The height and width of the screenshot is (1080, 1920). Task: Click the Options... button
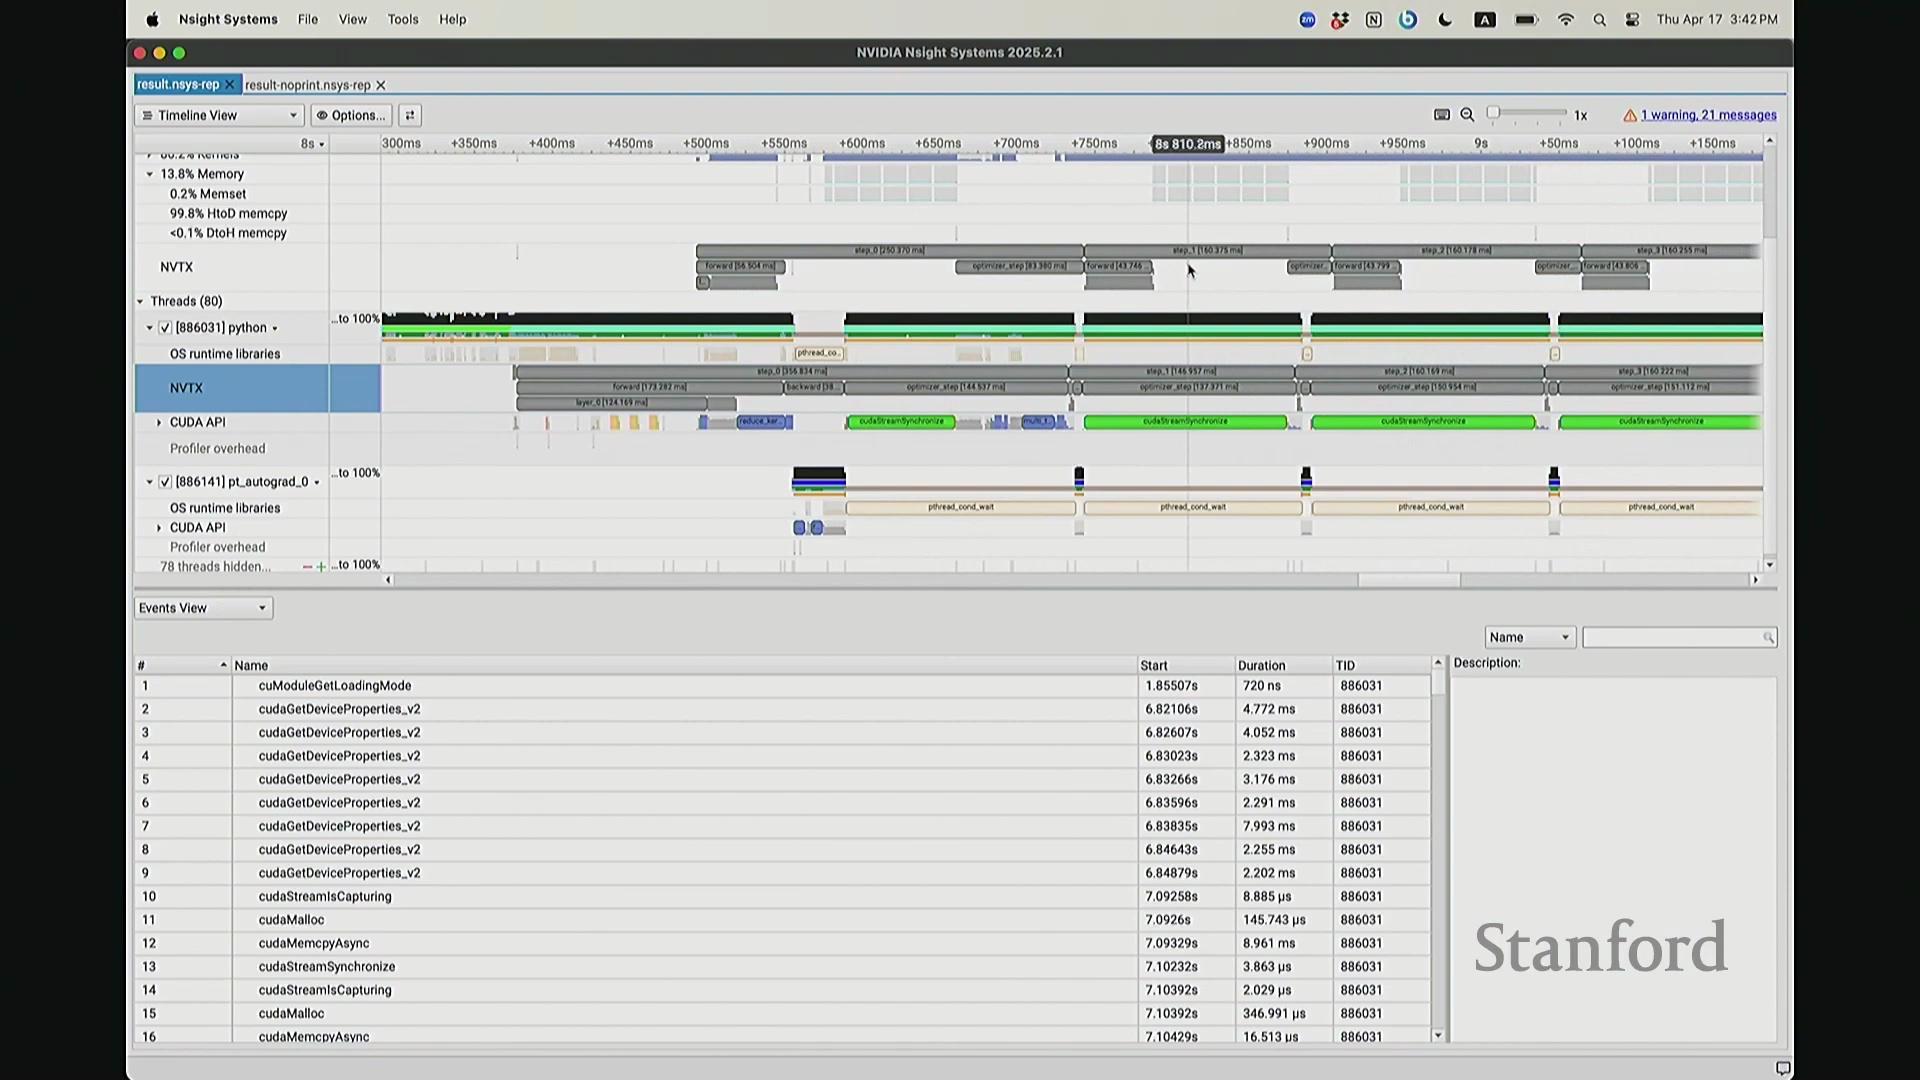pyautogui.click(x=351, y=115)
